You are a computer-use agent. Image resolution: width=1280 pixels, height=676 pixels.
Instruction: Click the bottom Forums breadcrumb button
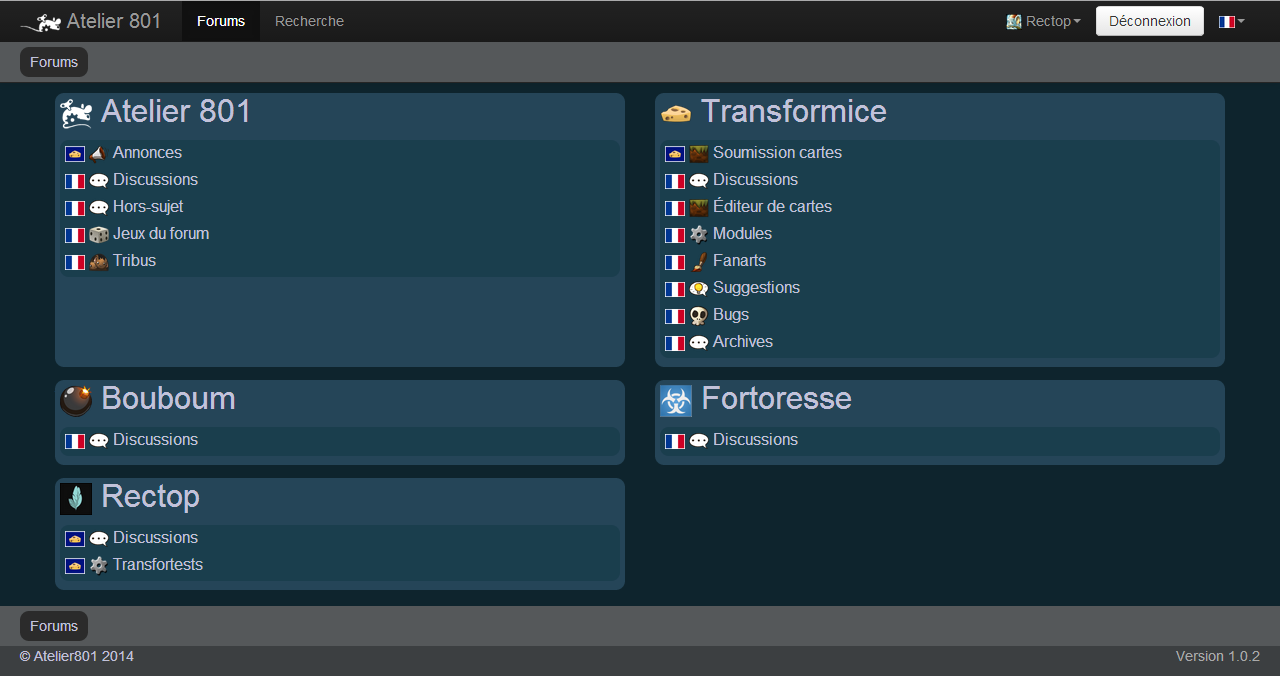coord(54,626)
